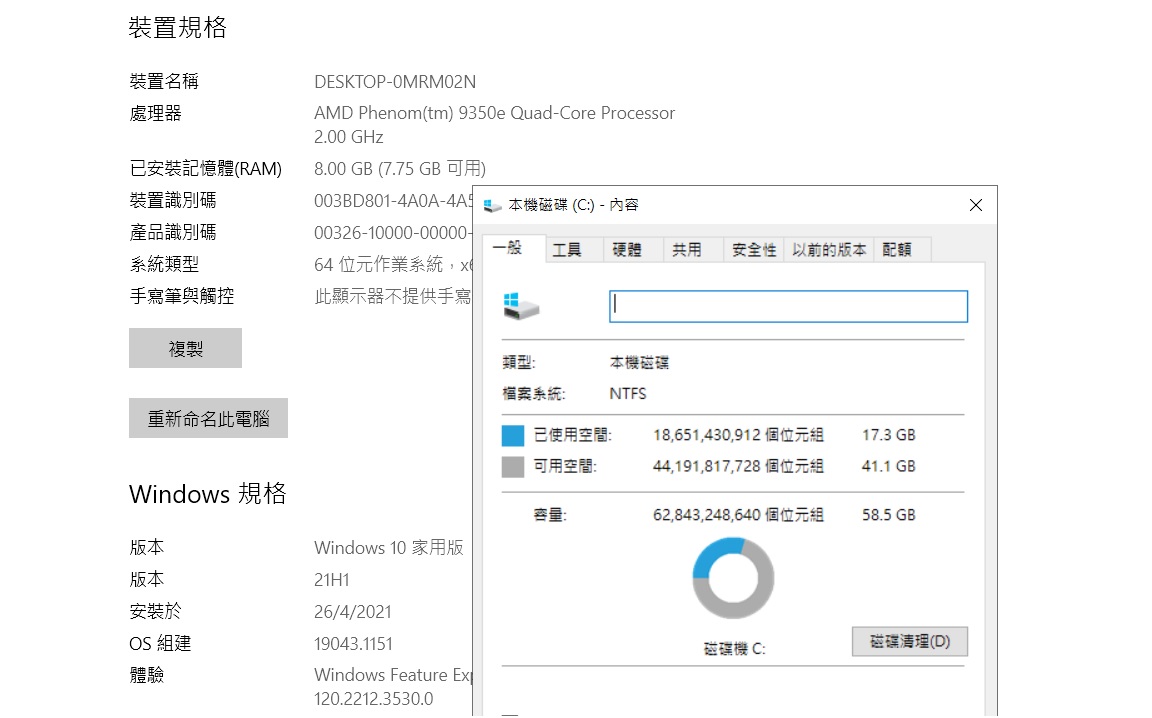The image size is (1152, 718).
Task: Click the gray 可用空間 color swatch
Action: [x=513, y=467]
